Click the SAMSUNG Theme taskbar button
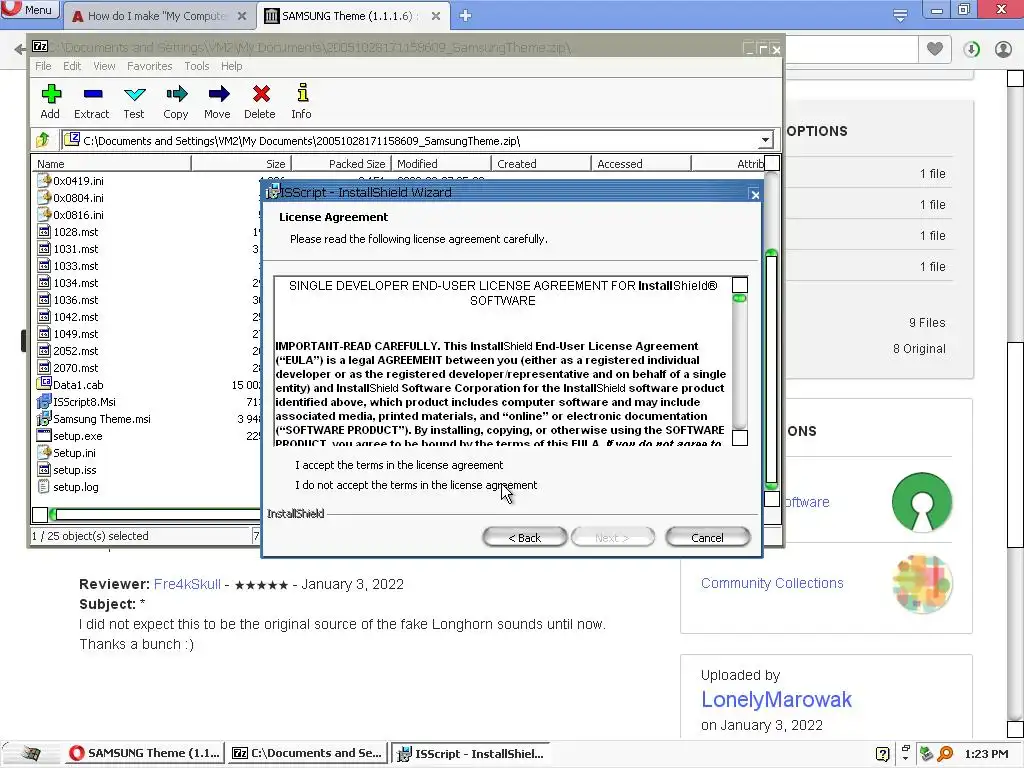 [x=145, y=753]
